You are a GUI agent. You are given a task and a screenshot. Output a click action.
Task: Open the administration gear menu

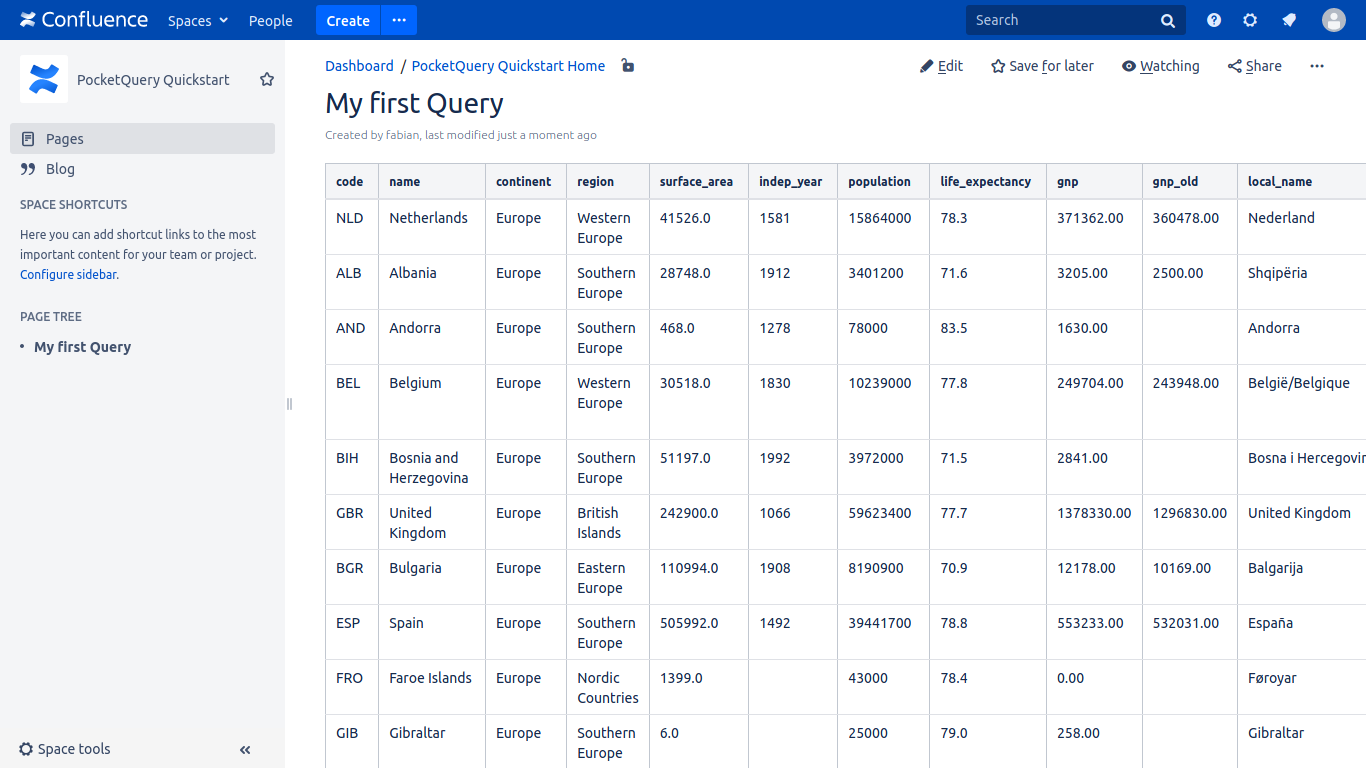(1250, 20)
